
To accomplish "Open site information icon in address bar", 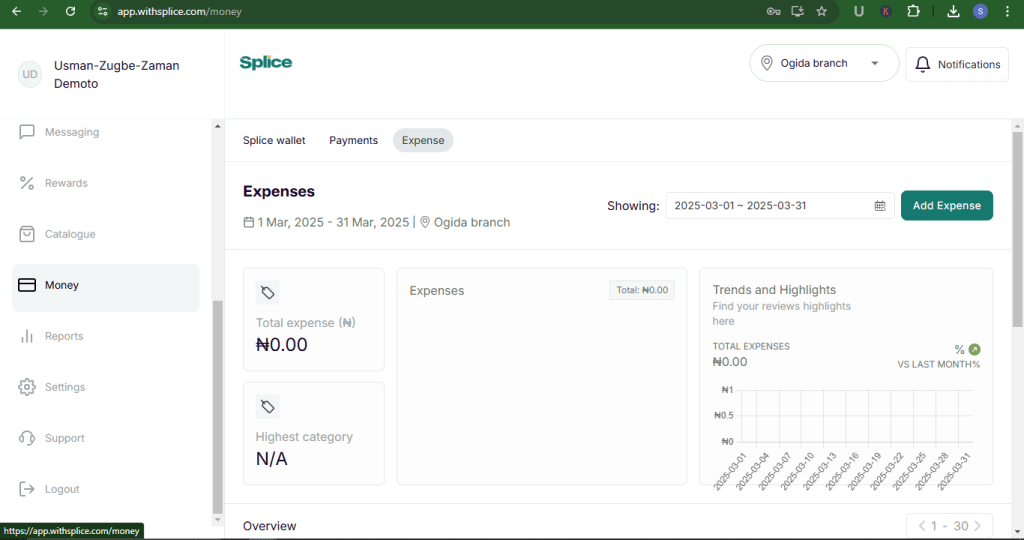I will 103,11.
